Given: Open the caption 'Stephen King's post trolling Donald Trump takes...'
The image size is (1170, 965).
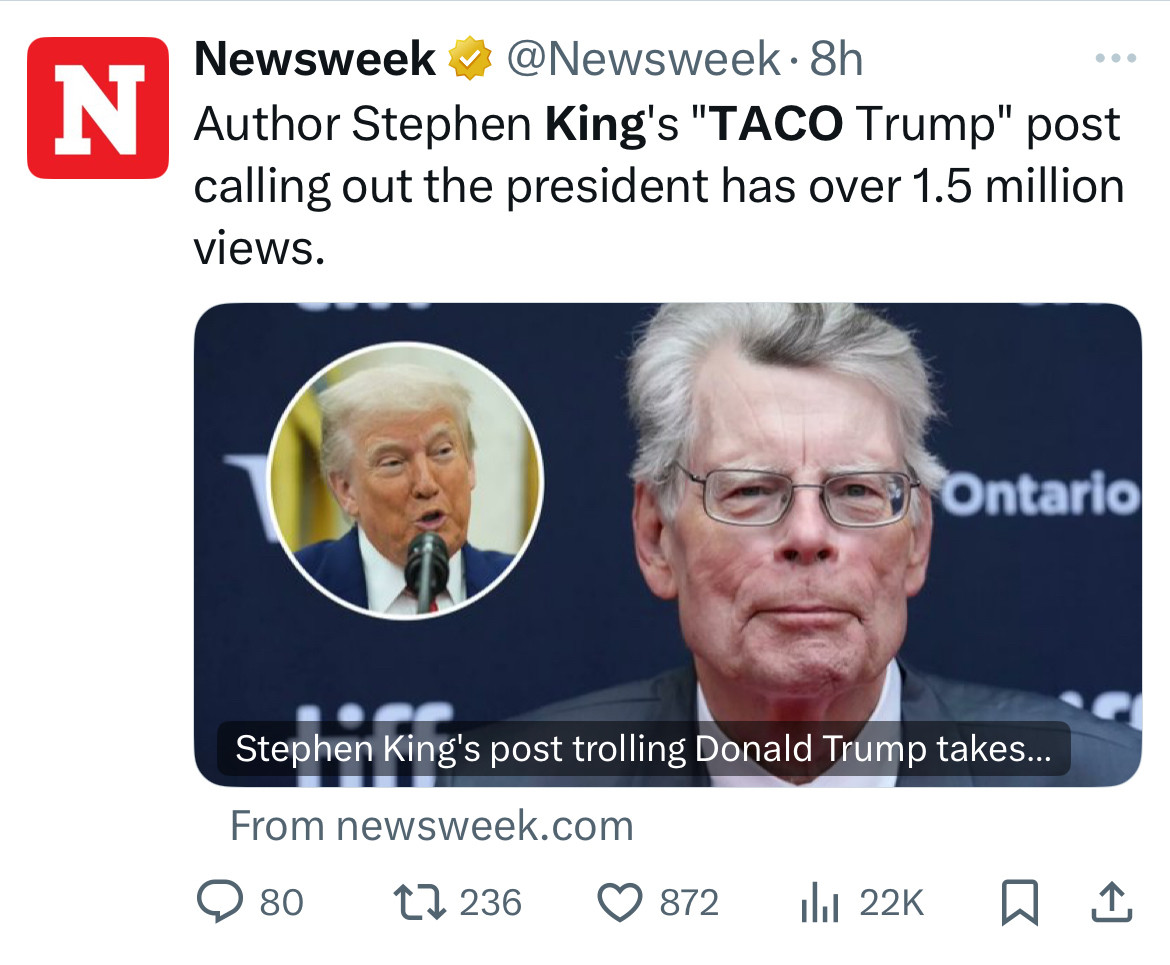Looking at the screenshot, I should pyautogui.click(x=643, y=748).
